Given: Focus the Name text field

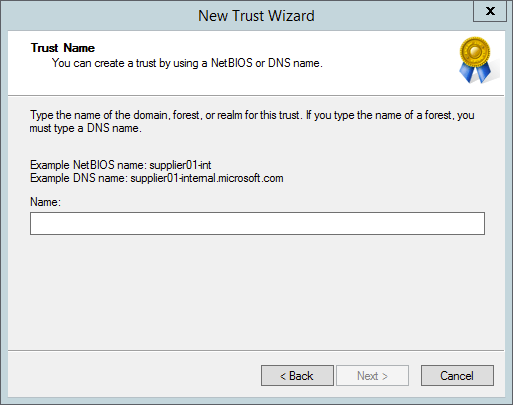Looking at the screenshot, I should (257, 223).
